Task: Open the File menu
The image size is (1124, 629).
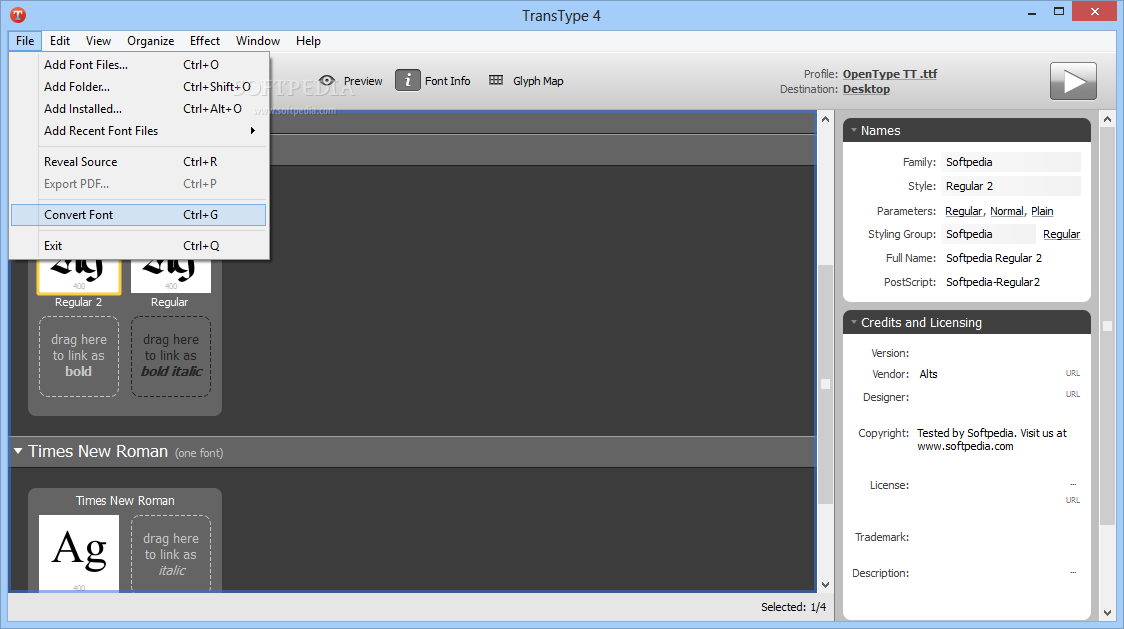Action: click(x=25, y=41)
